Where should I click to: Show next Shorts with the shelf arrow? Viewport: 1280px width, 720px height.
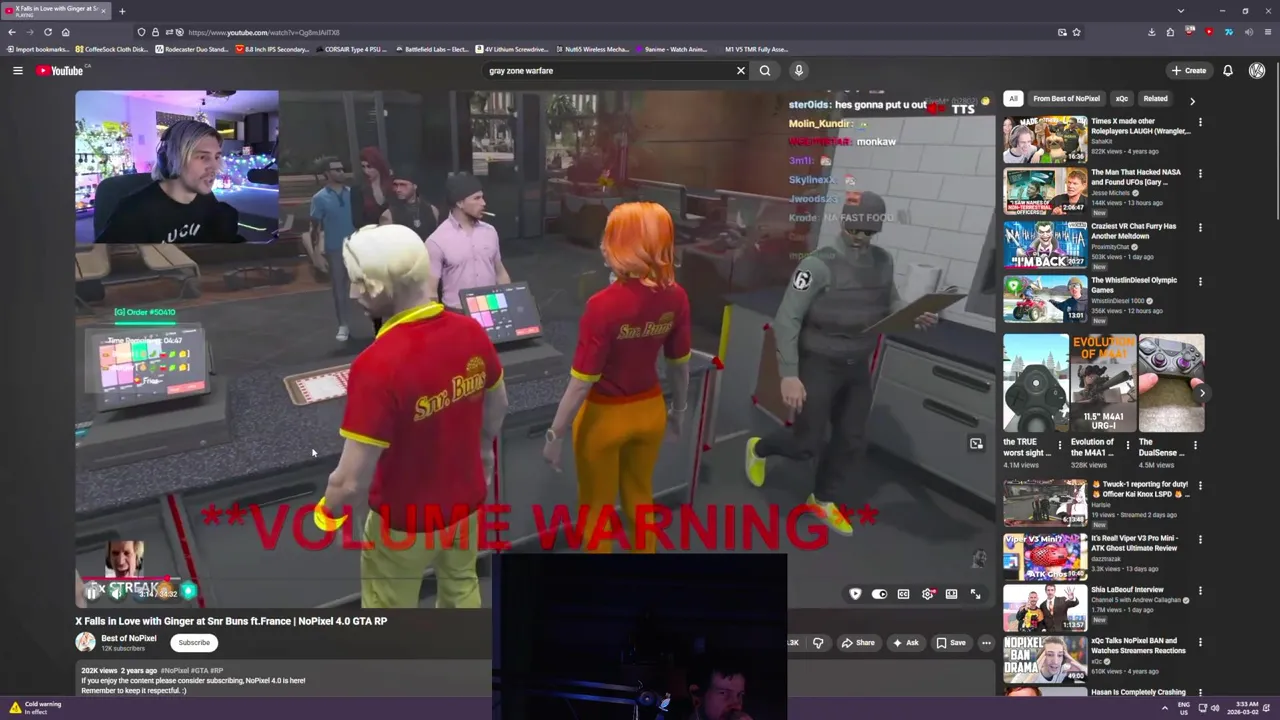pos(1202,393)
